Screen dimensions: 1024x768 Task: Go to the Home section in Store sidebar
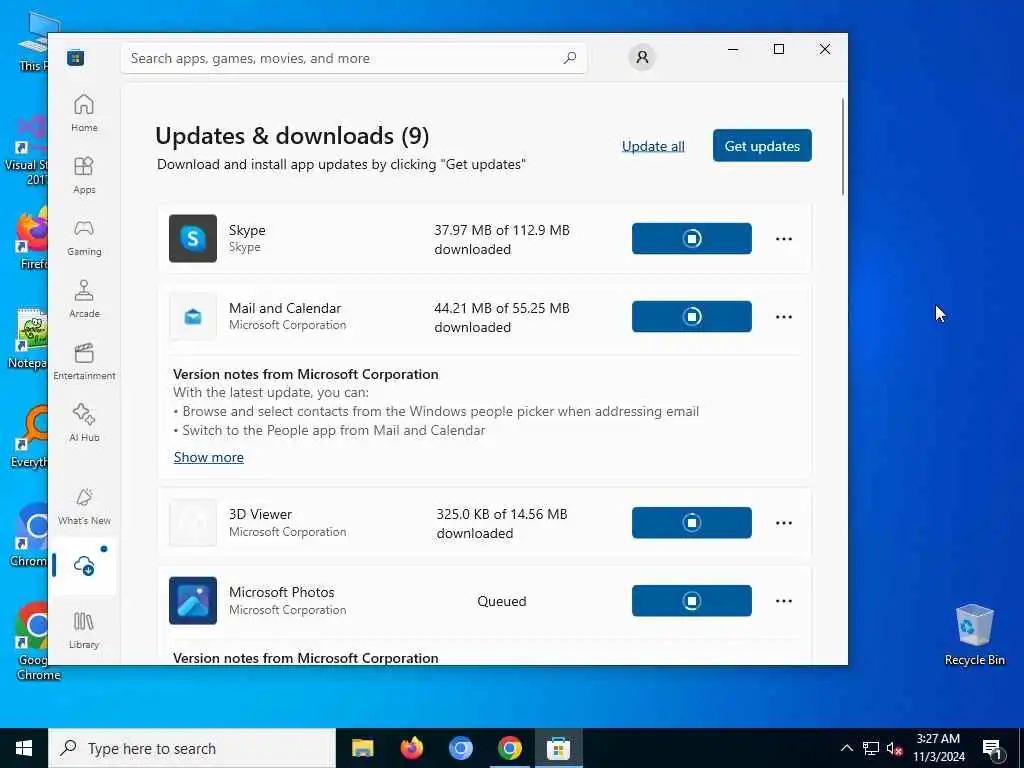point(84,113)
